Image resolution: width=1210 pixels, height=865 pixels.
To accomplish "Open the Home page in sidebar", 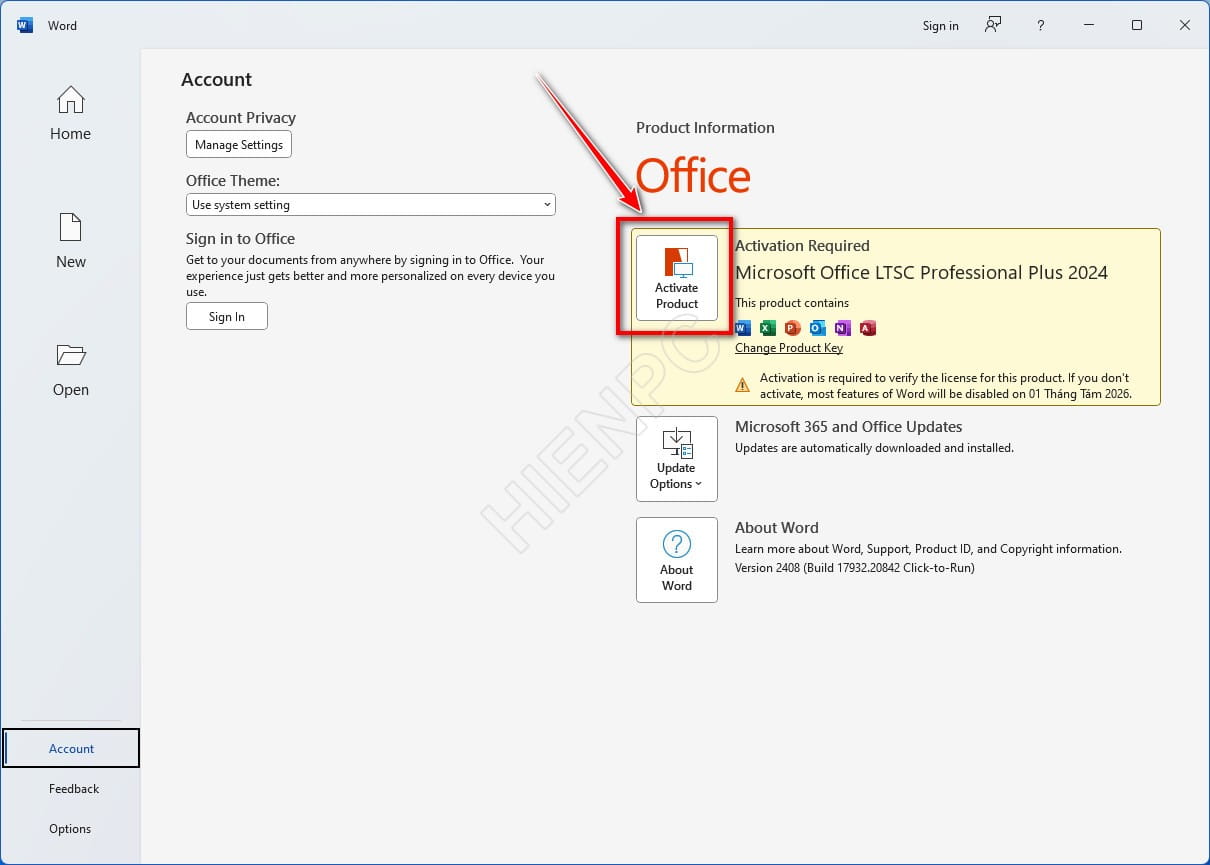I will (70, 113).
